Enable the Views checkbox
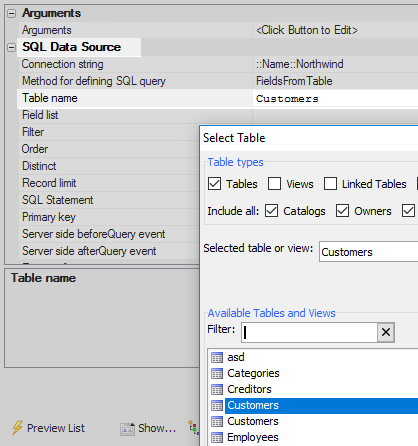 pyautogui.click(x=274, y=184)
